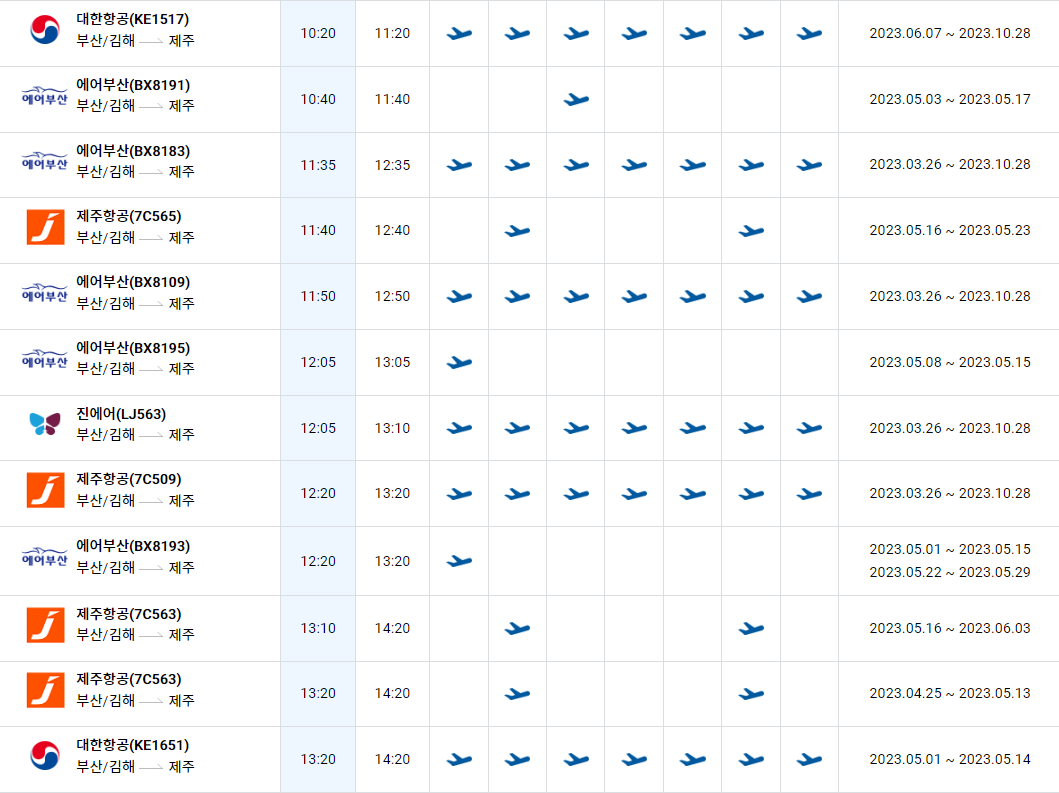The width and height of the screenshot is (1059, 793).
Task: Click the 10:40 departure time
Action: [x=318, y=99]
